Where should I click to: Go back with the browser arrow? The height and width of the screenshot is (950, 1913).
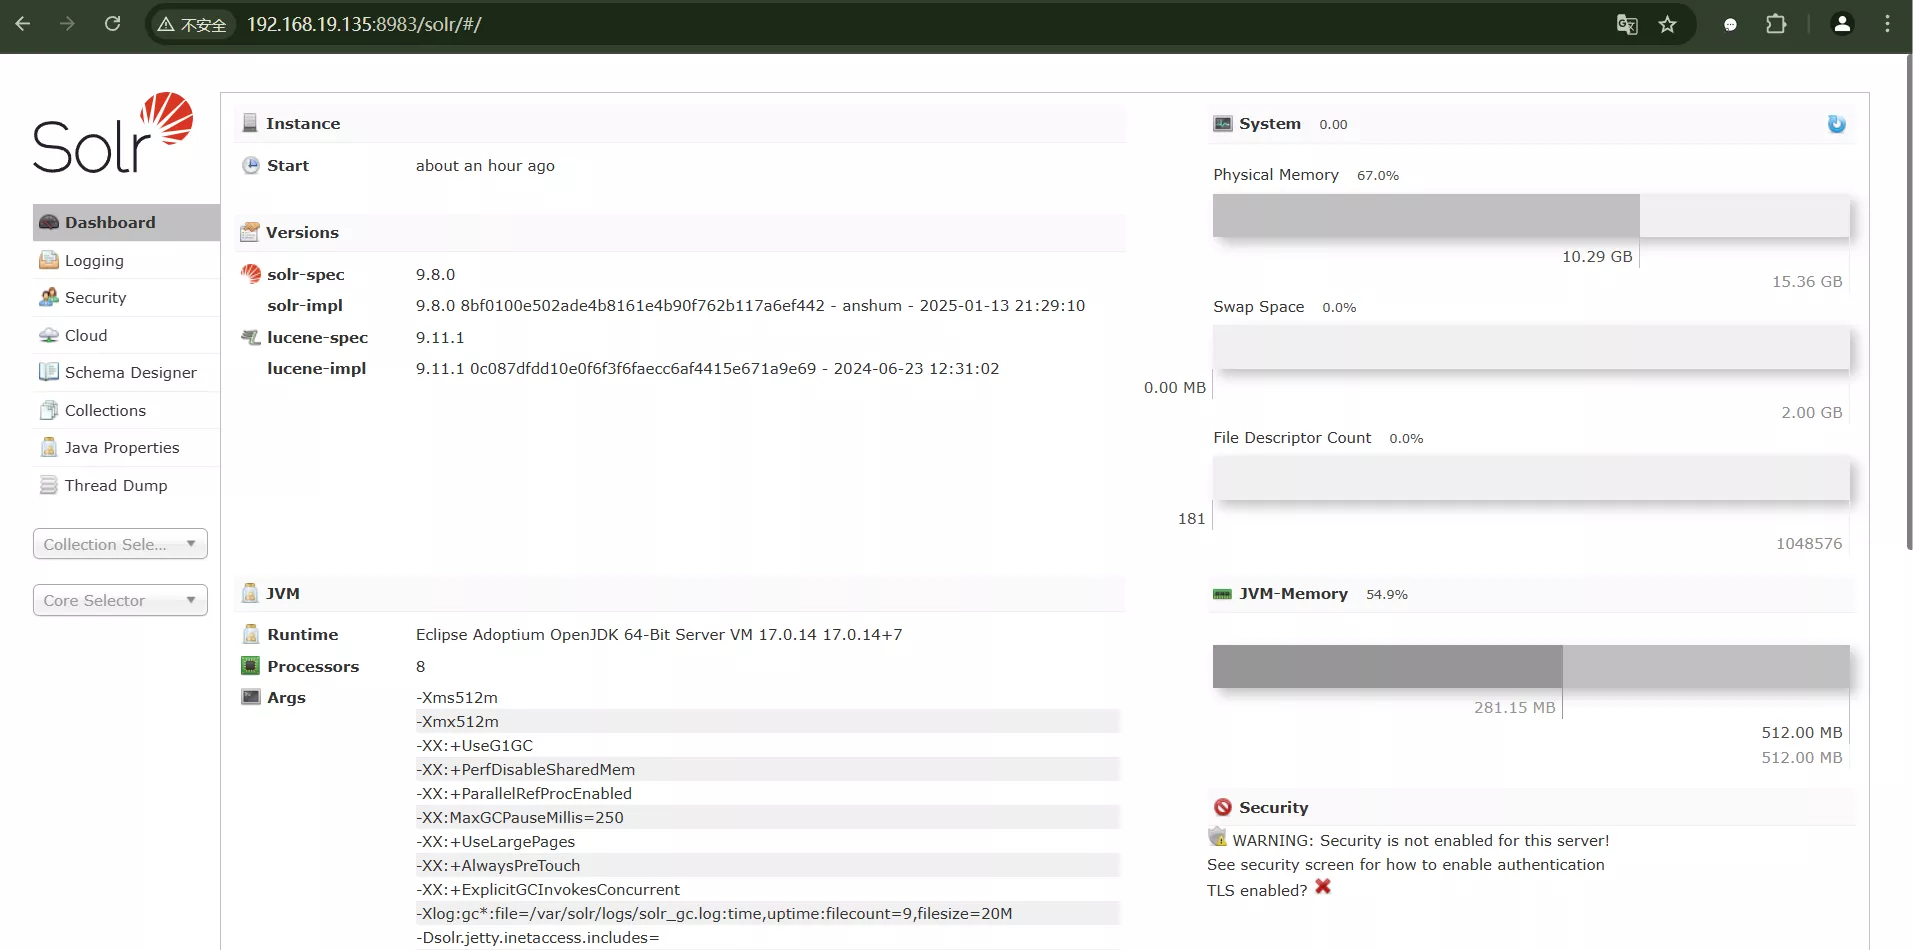click(x=23, y=24)
